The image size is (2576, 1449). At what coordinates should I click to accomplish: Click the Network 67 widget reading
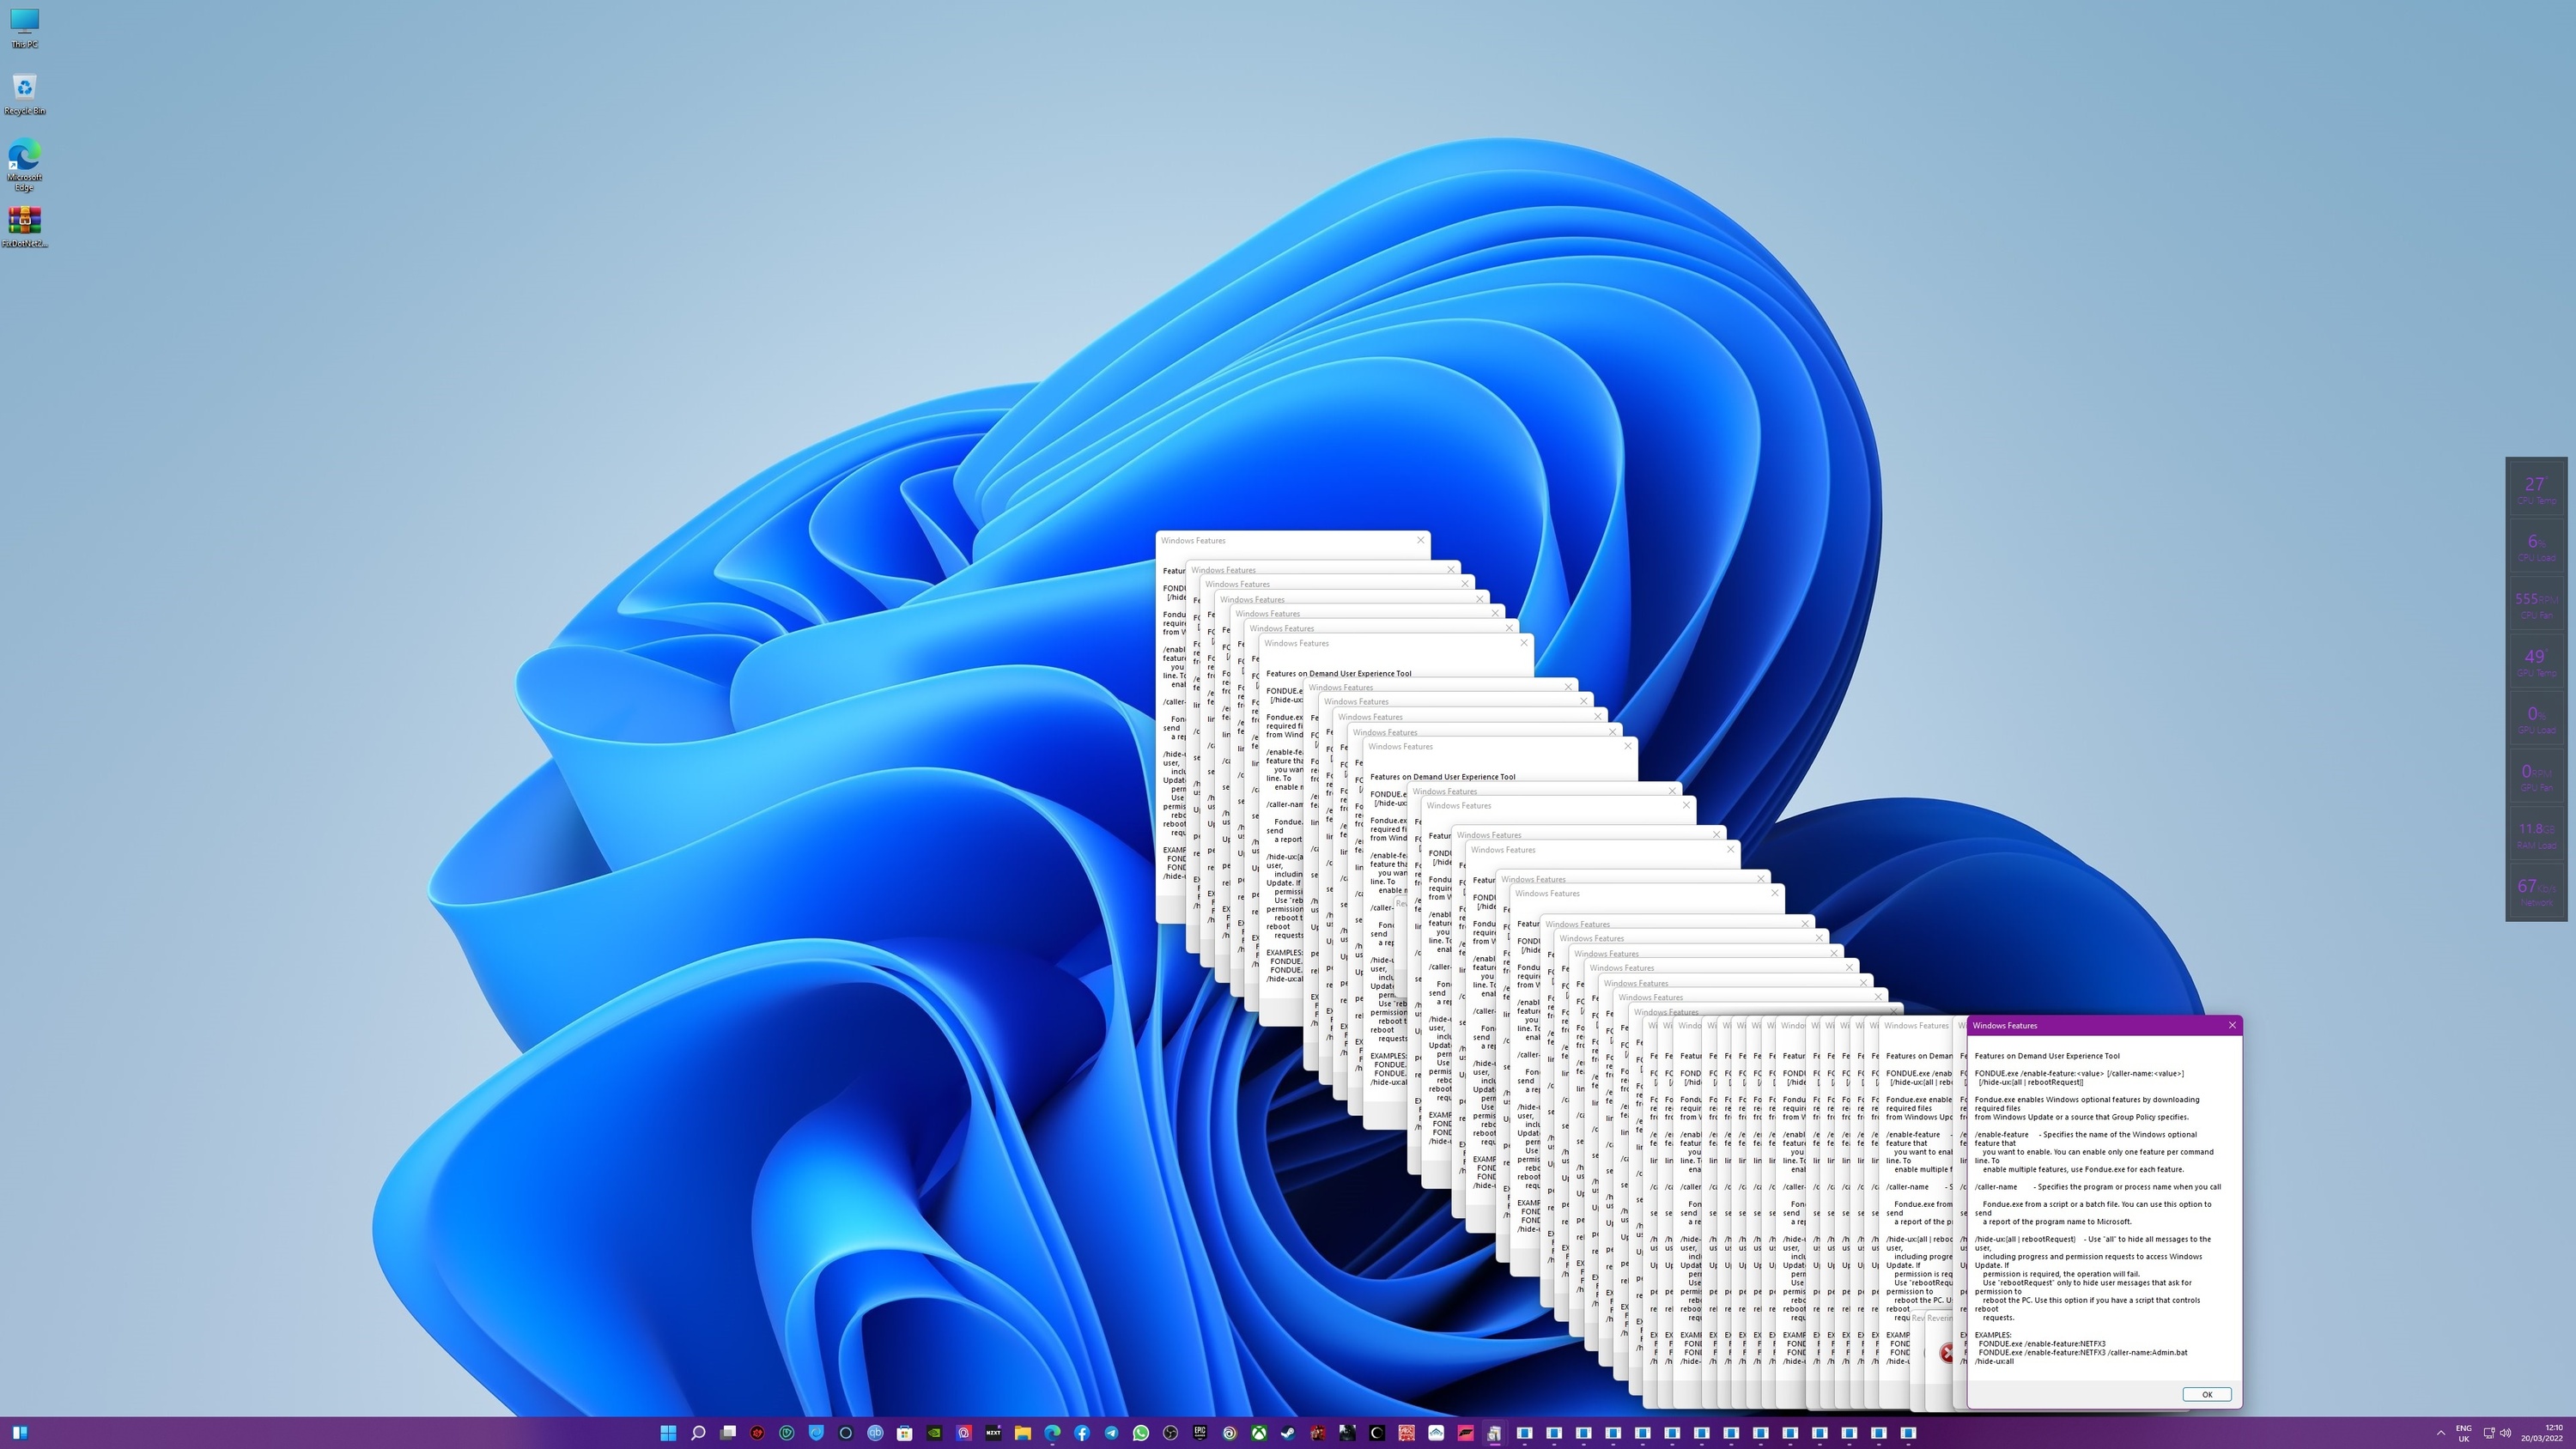2535,891
